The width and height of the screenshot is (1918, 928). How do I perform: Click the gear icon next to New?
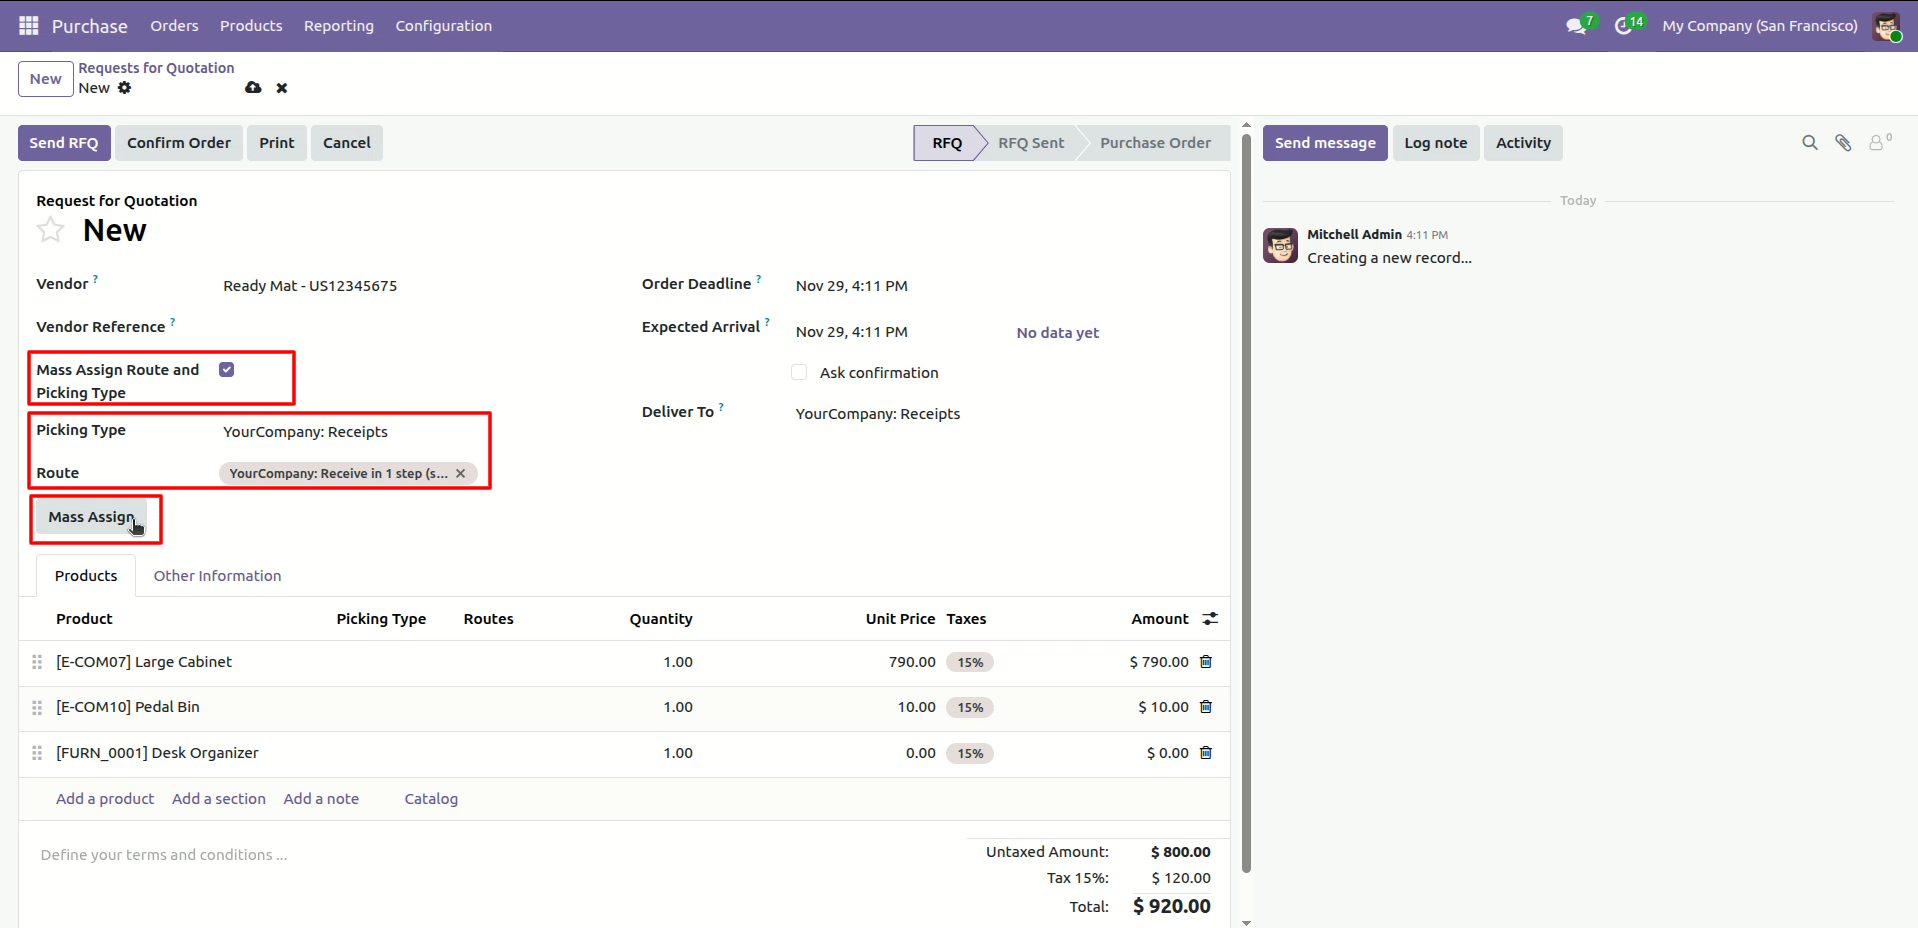point(124,88)
